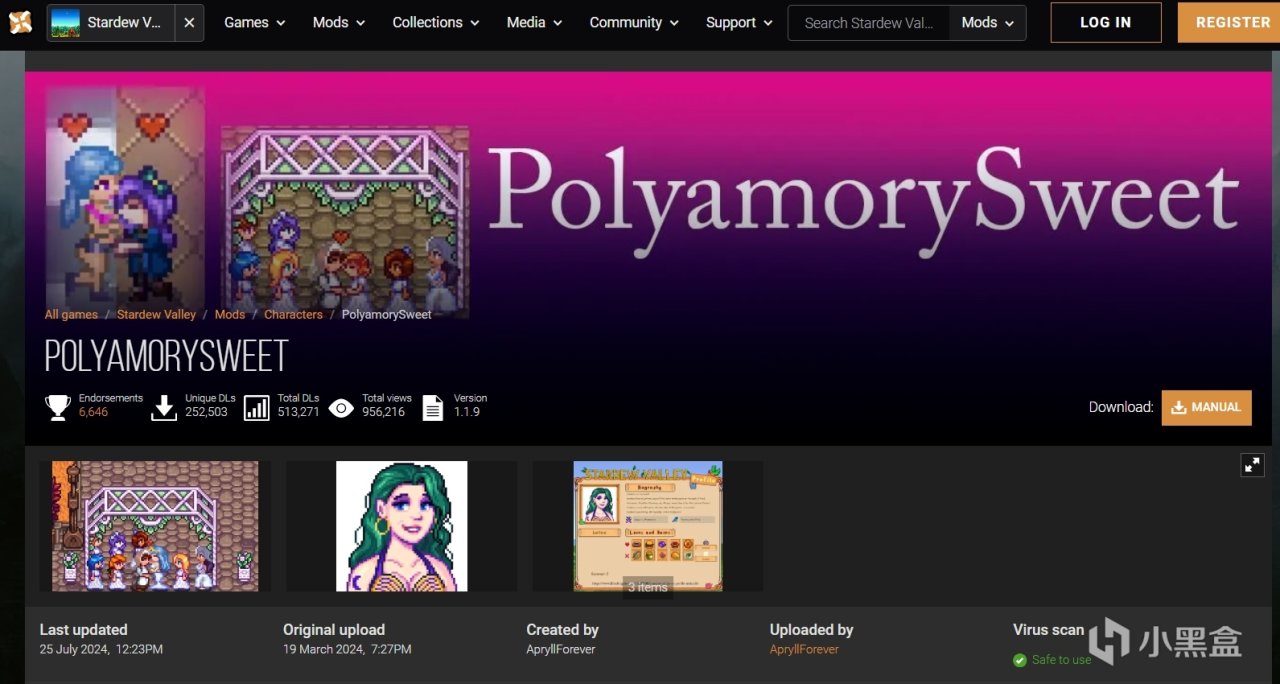
Task: Click the REGISTER button
Action: coord(1231,22)
